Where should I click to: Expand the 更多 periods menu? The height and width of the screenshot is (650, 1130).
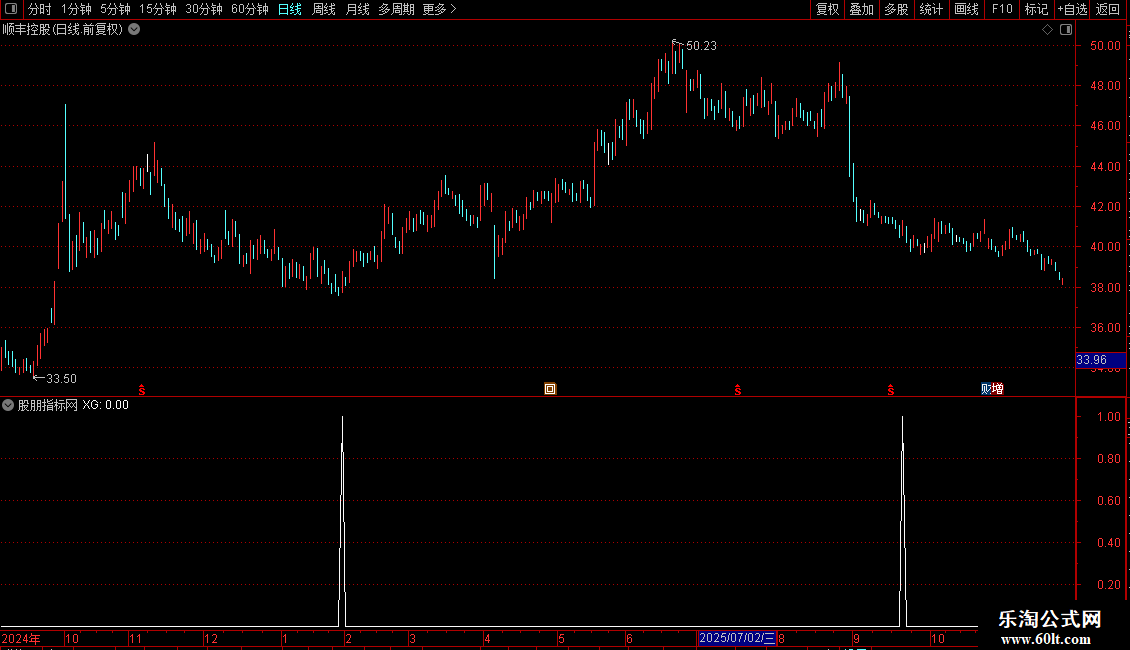pos(439,9)
